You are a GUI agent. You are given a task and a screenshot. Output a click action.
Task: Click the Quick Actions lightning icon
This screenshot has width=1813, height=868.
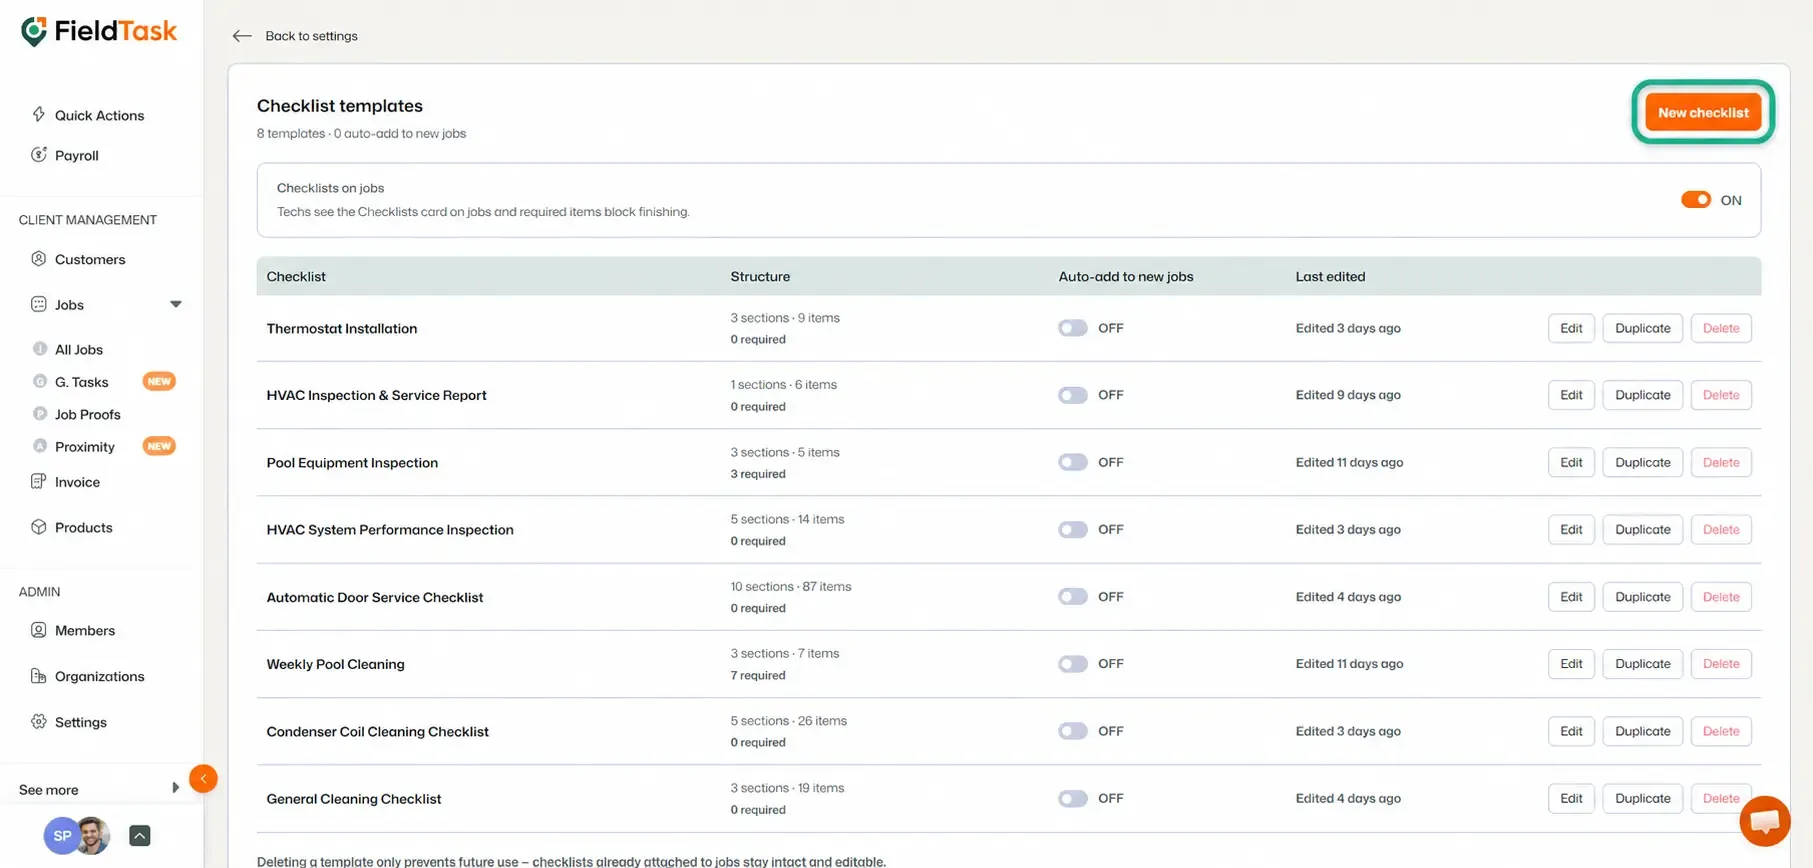(x=39, y=114)
